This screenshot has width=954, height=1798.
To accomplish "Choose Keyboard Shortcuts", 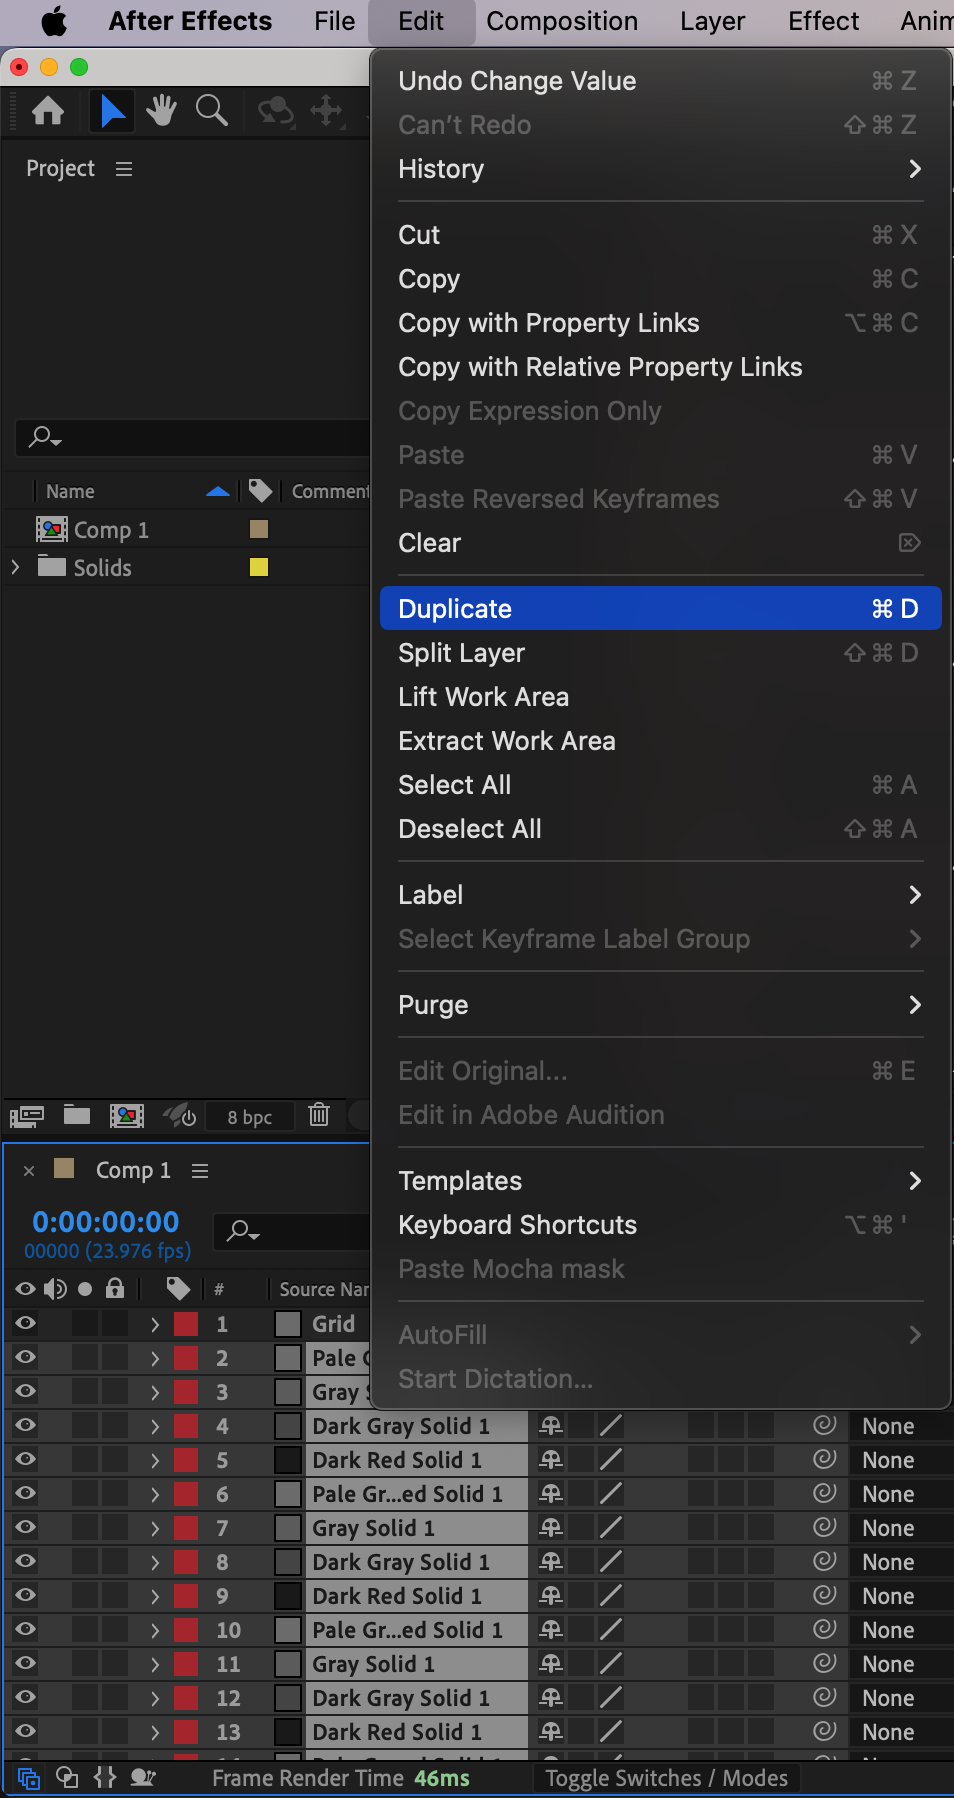I will click(x=660, y=1225).
